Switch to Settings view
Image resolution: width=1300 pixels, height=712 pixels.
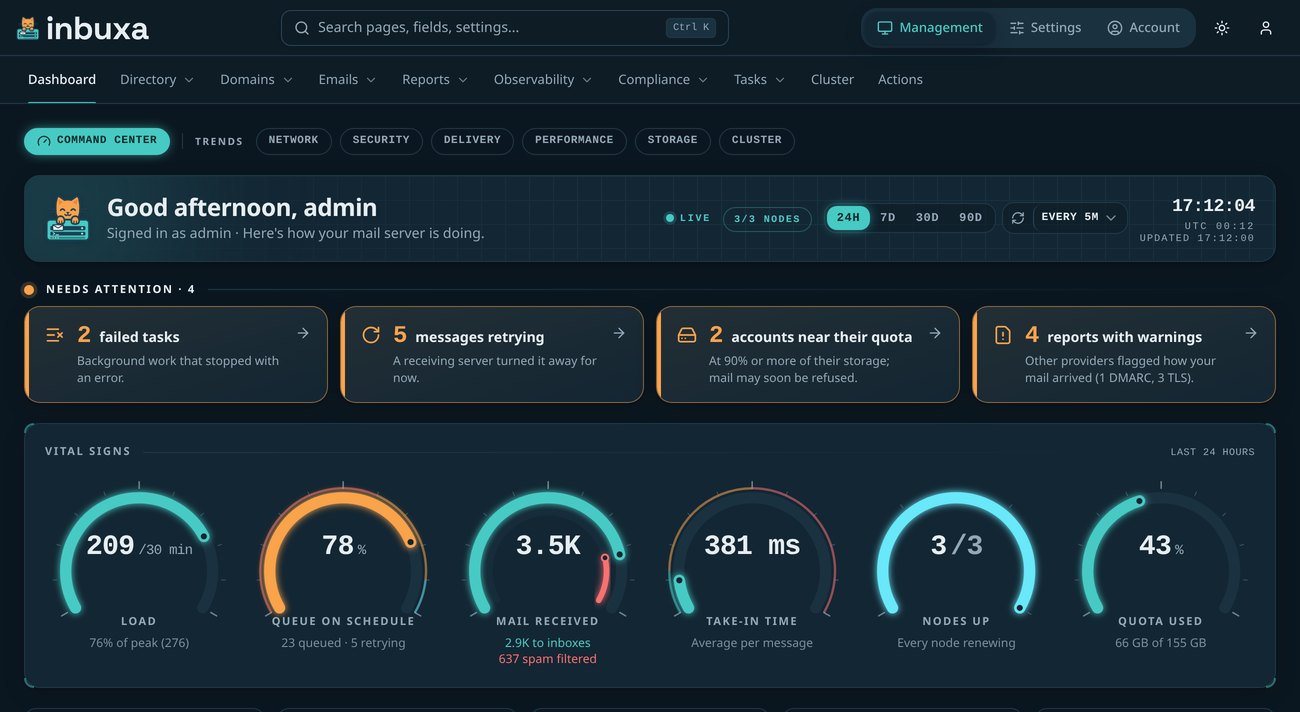tap(1045, 28)
